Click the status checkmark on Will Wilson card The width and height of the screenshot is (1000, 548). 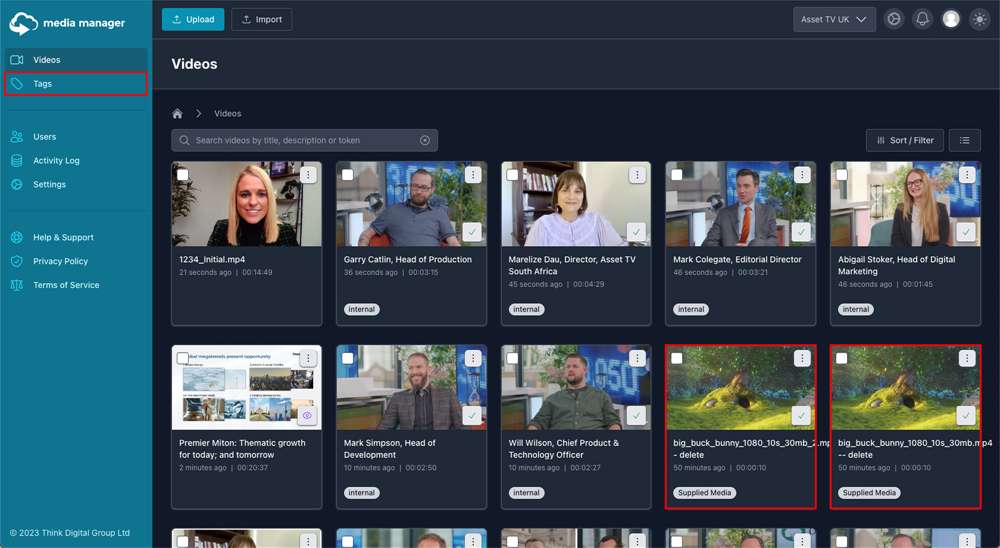(636, 415)
